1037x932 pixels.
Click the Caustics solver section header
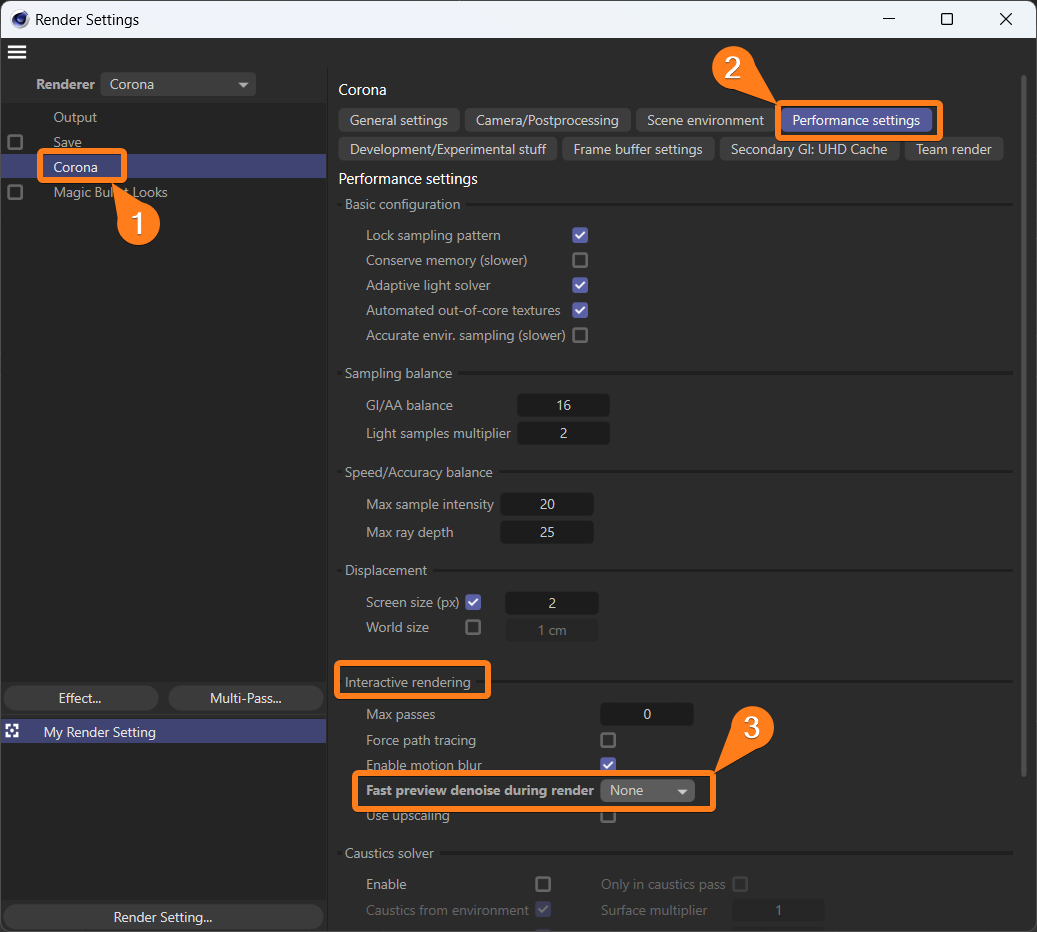[389, 853]
